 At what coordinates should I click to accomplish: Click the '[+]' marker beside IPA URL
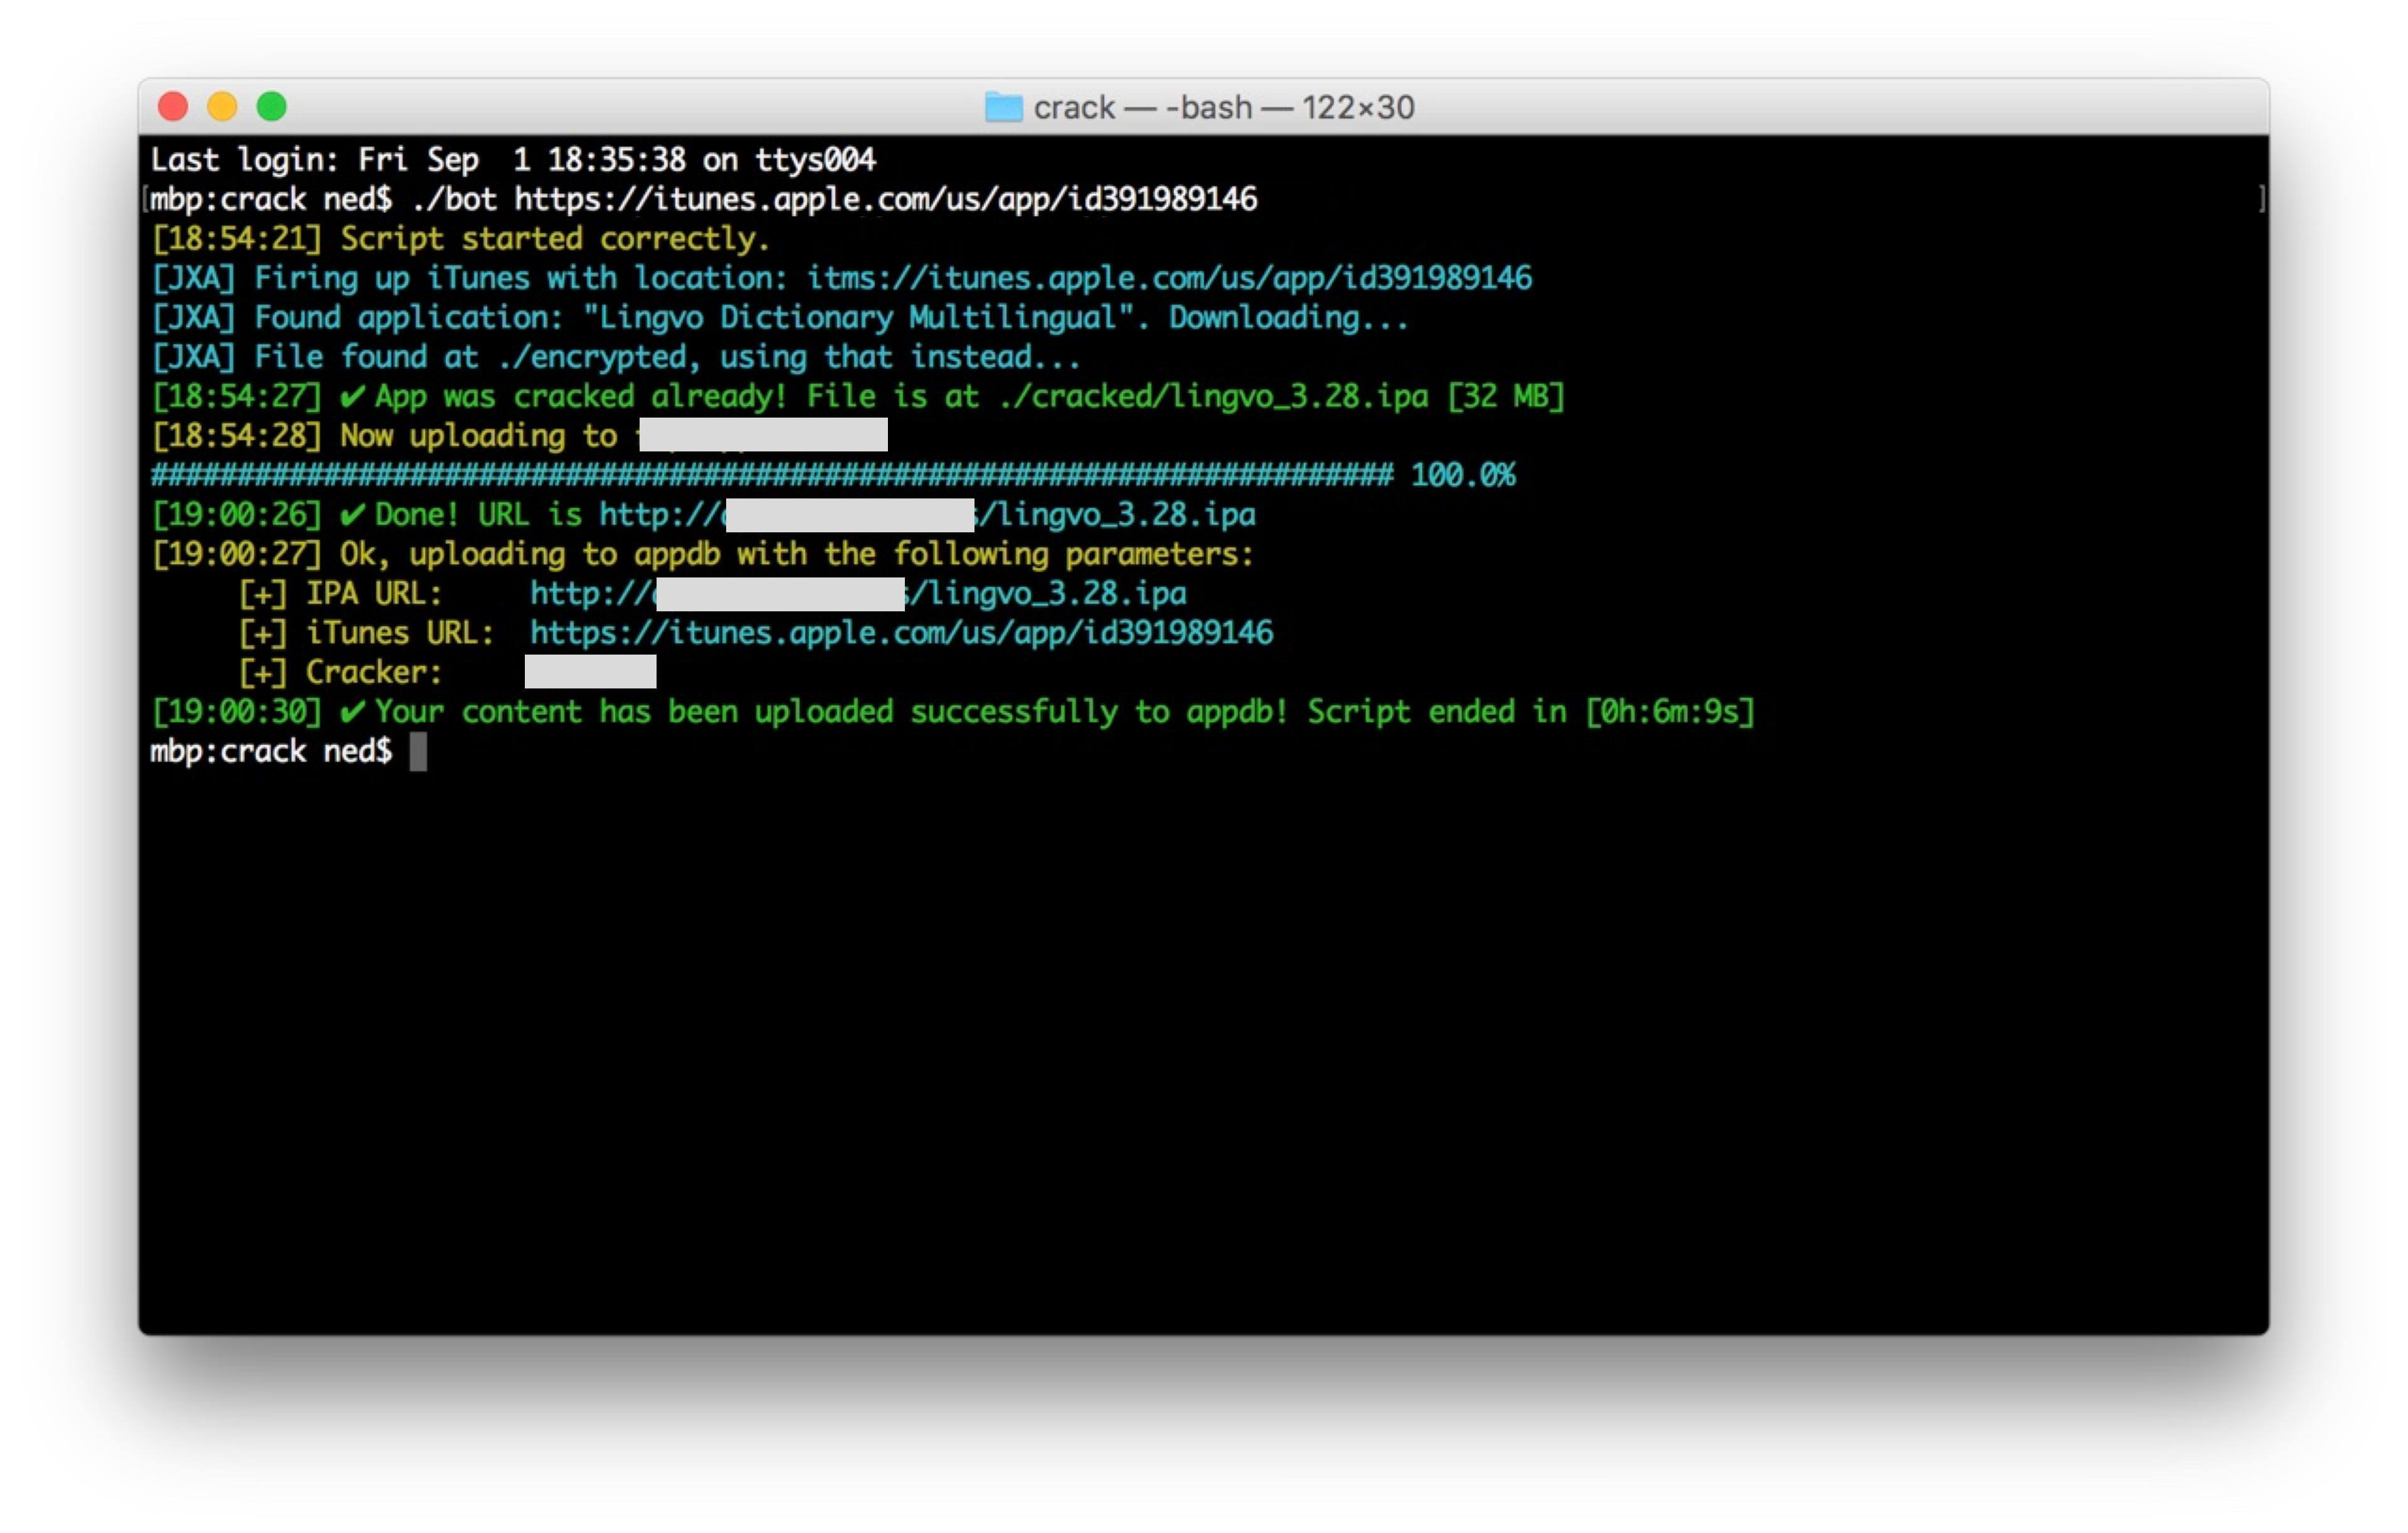coord(262,594)
